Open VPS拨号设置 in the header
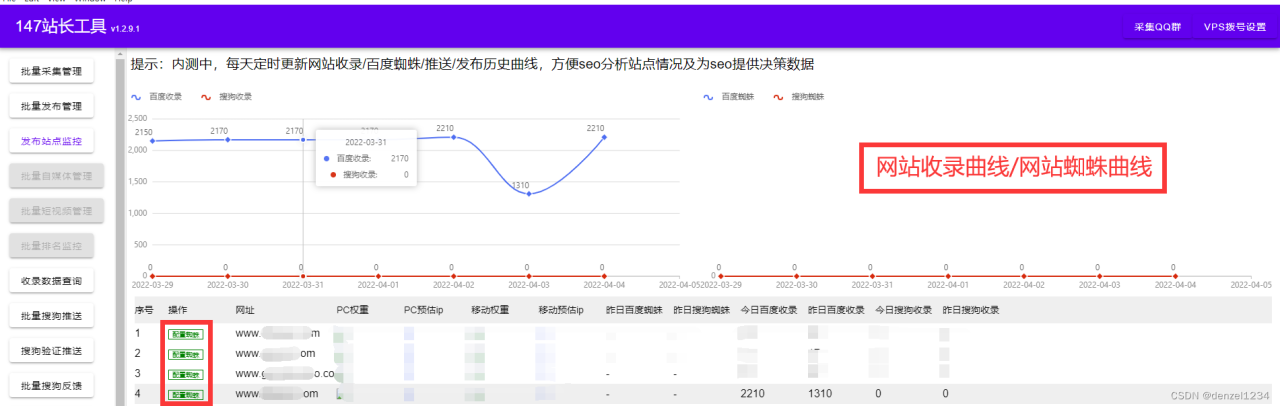 1234,27
